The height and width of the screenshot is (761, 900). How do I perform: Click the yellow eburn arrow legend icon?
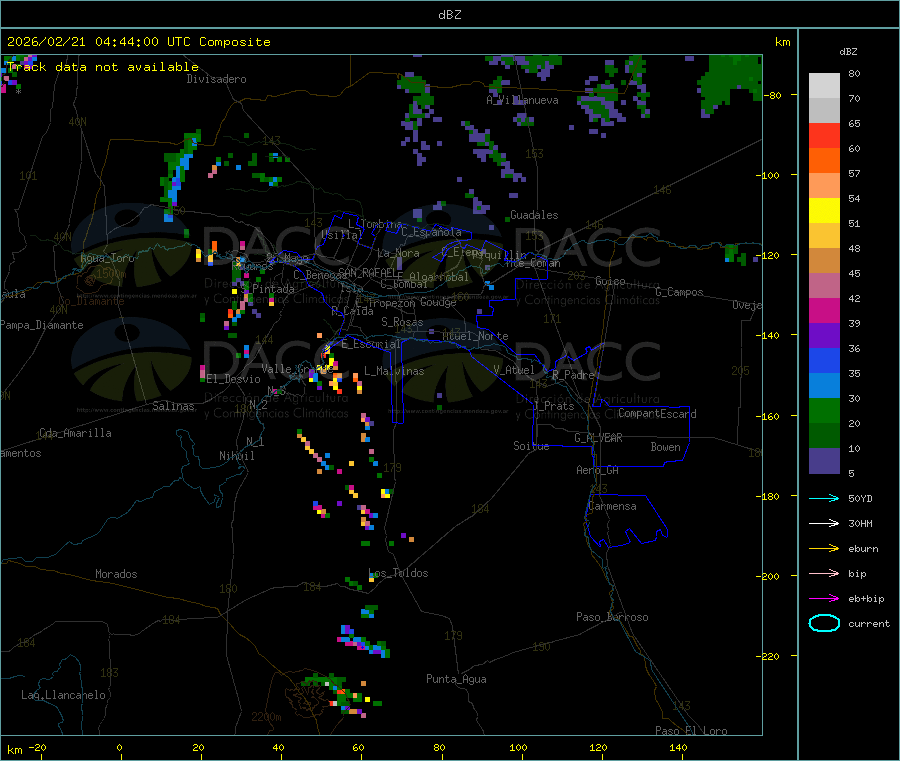coord(824,548)
